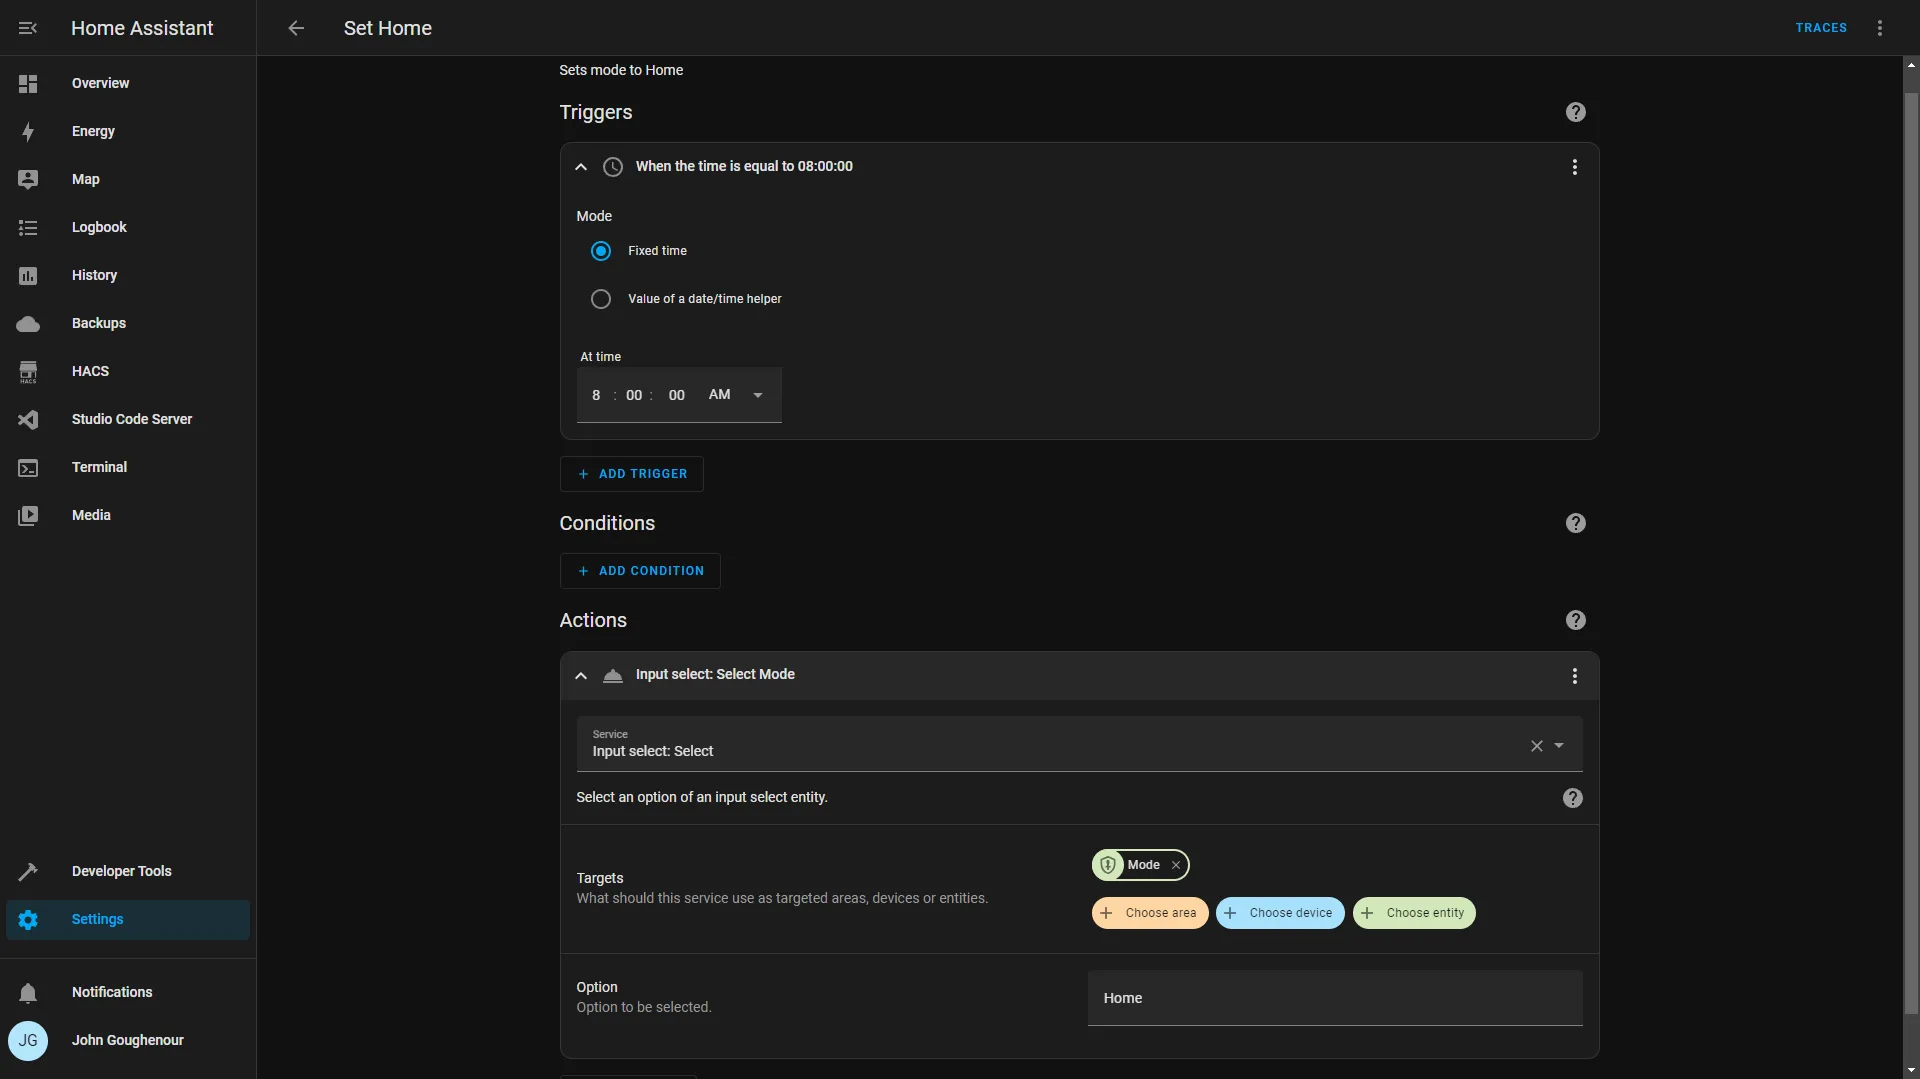Viewport: 1920px width, 1079px height.
Task: Click the TRACES button
Action: coord(1821,28)
